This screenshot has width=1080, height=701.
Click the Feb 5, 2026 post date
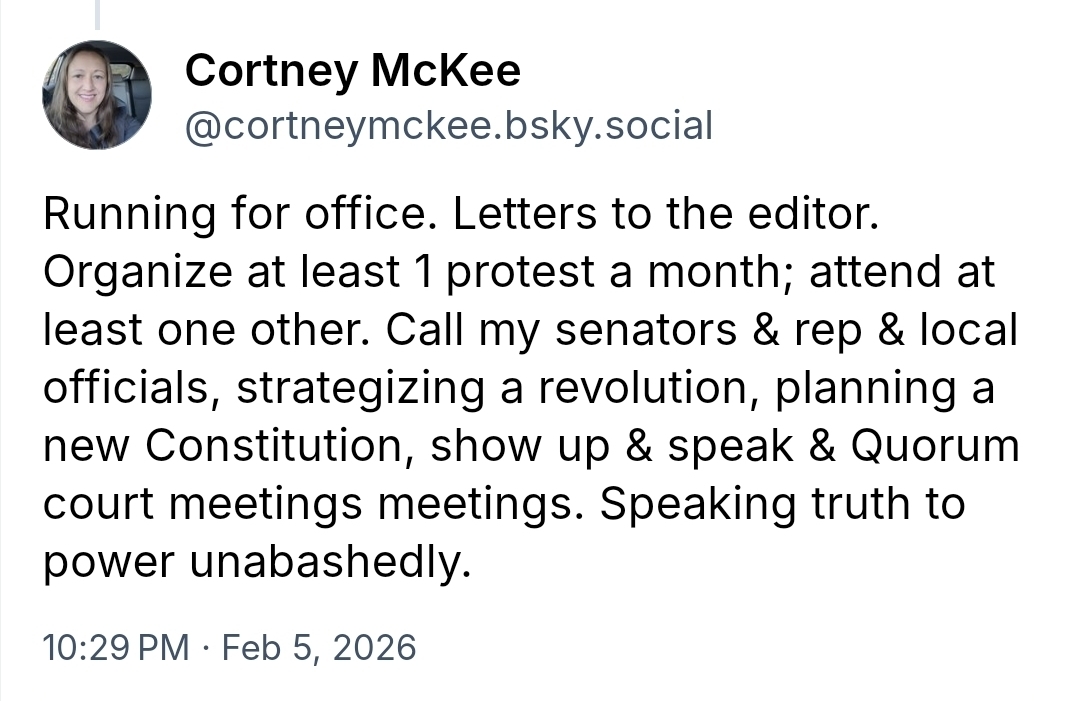click(318, 647)
